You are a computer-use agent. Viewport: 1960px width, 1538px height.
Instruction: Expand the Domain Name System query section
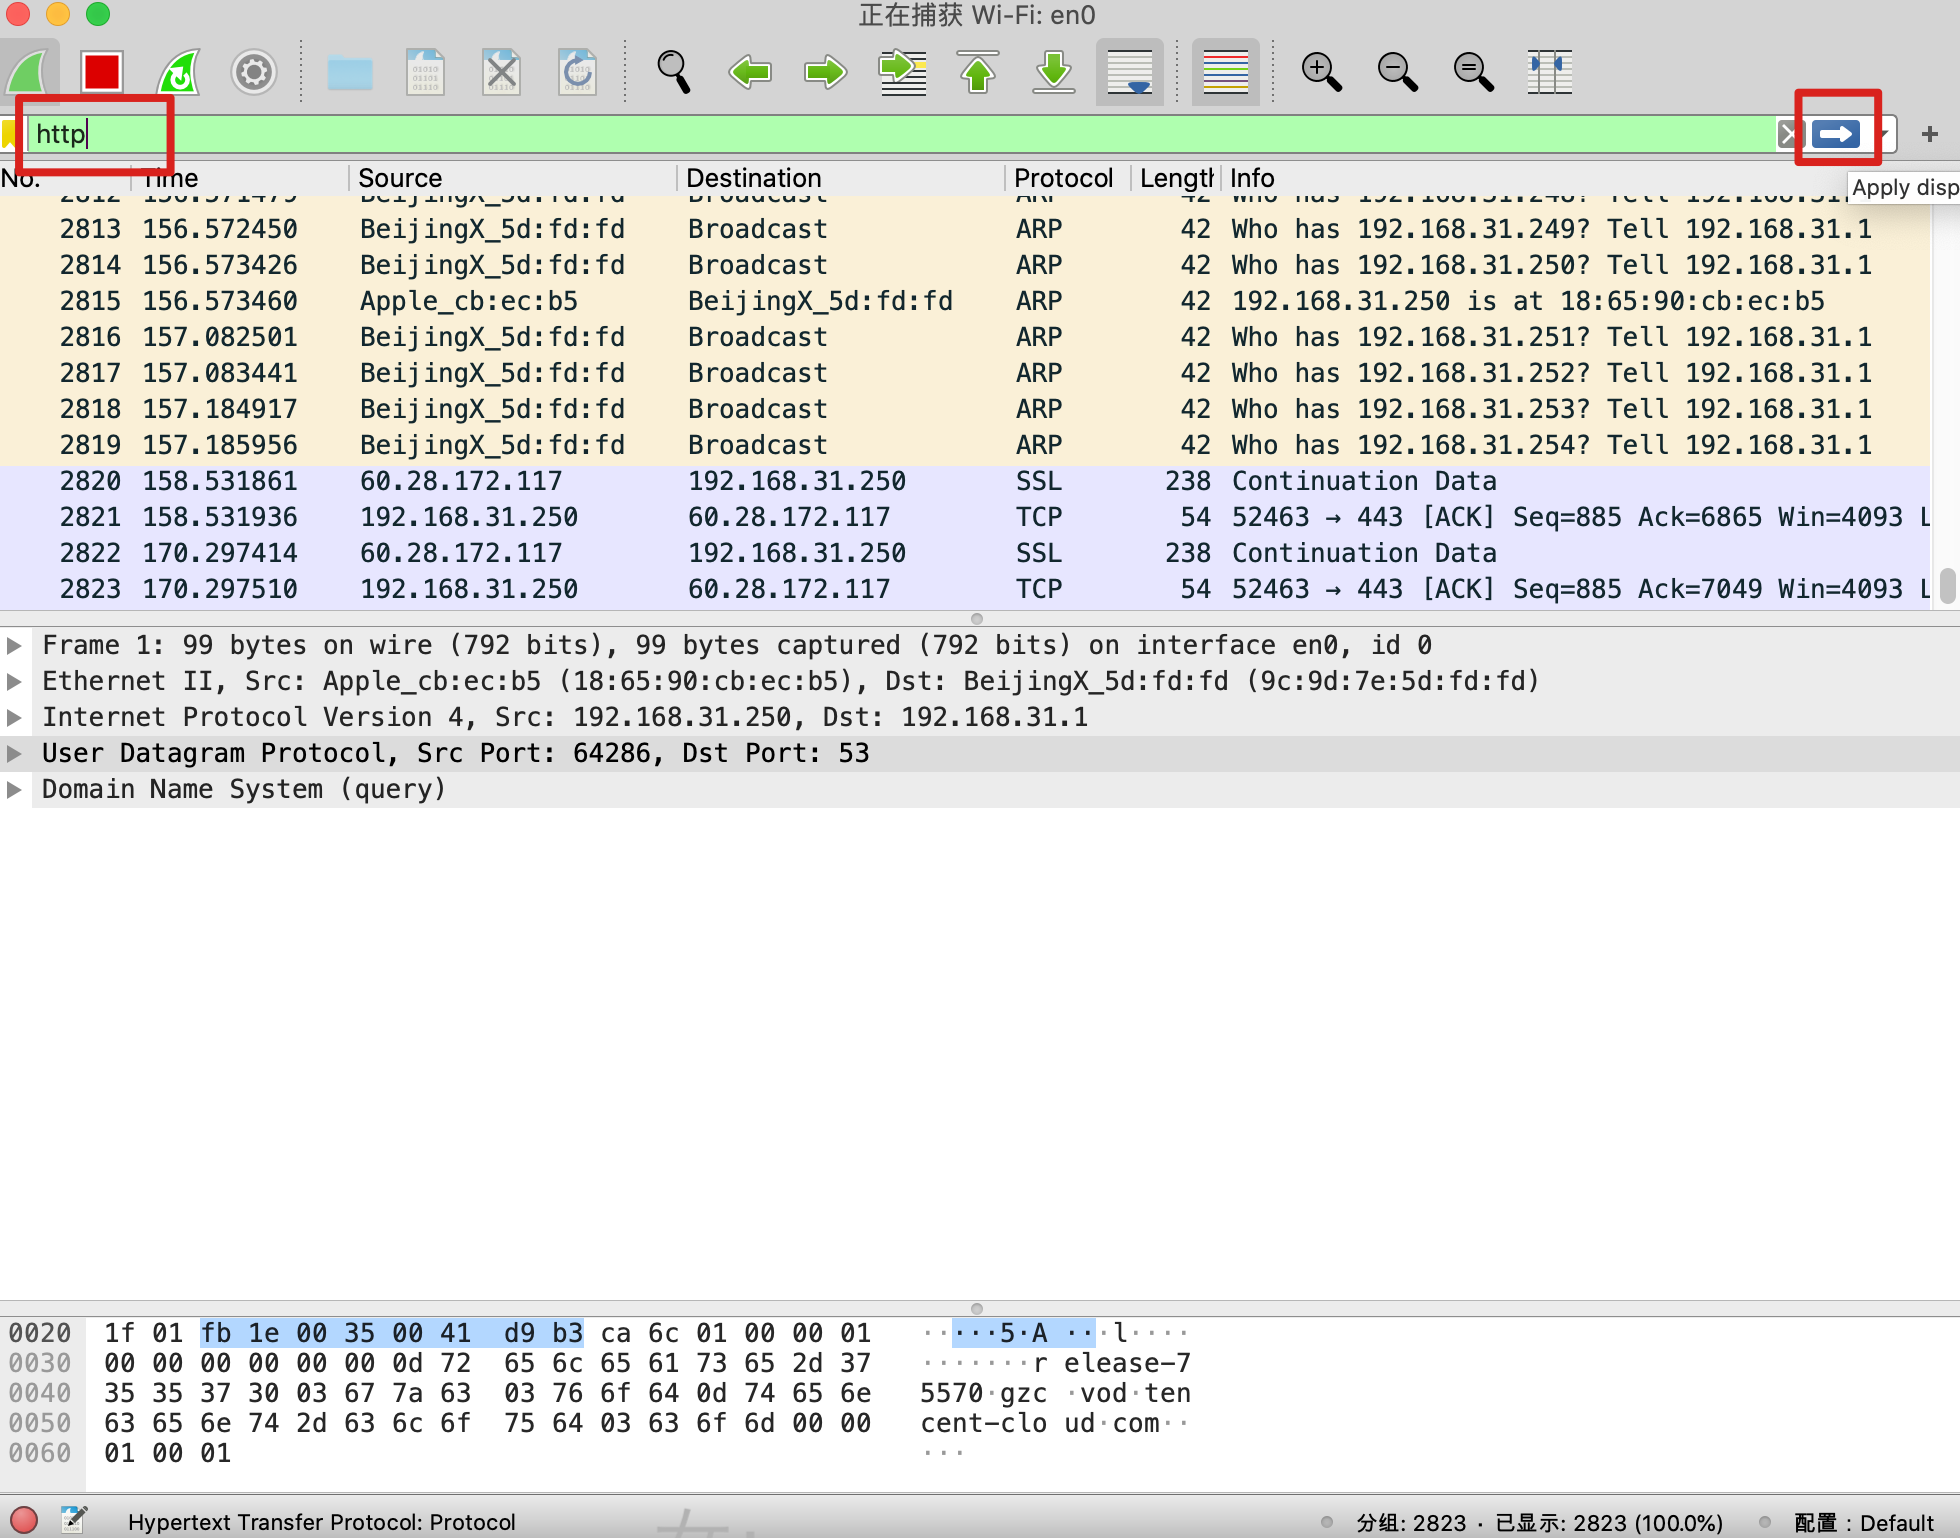tap(15, 789)
